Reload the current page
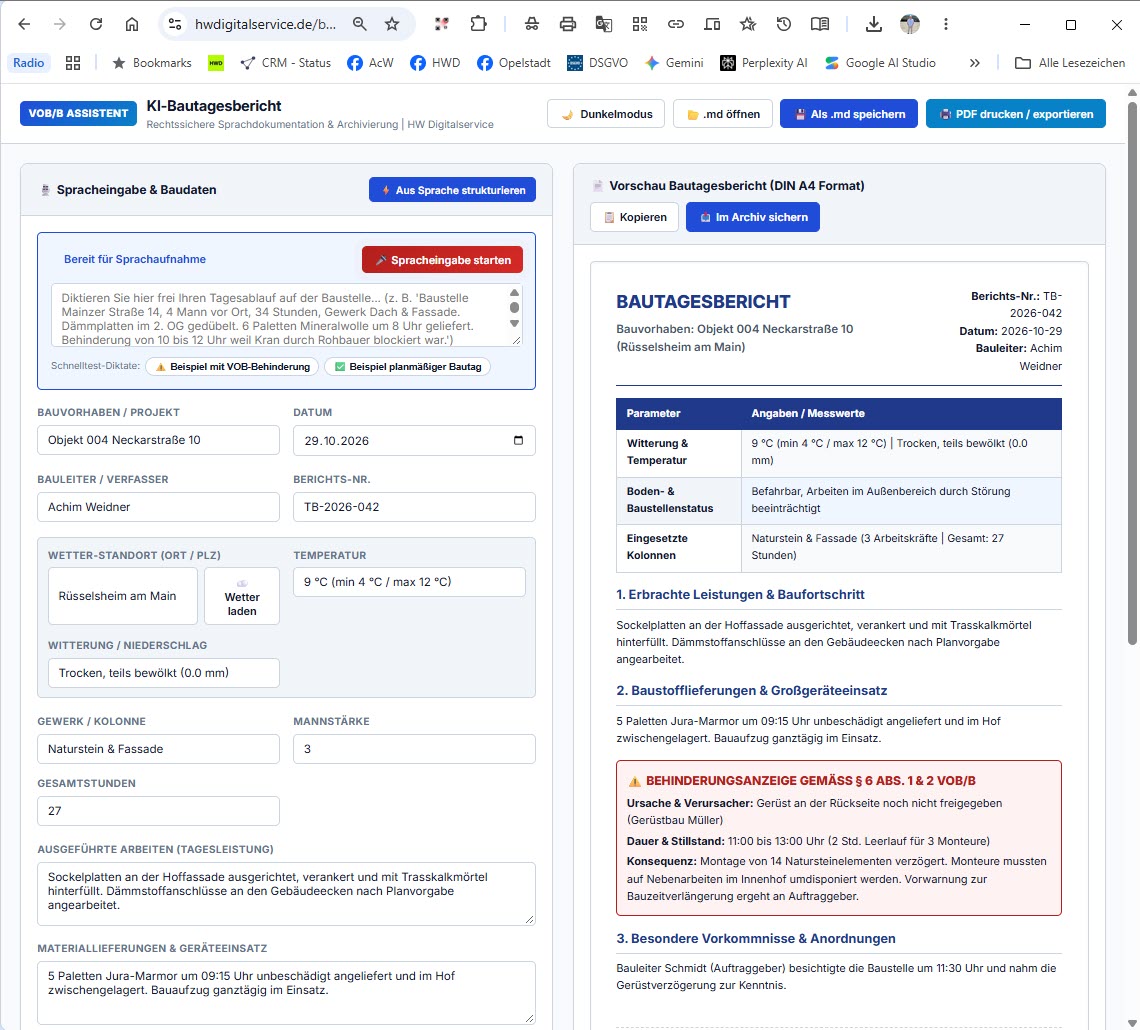This screenshot has height=1030, width=1140. [95, 24]
